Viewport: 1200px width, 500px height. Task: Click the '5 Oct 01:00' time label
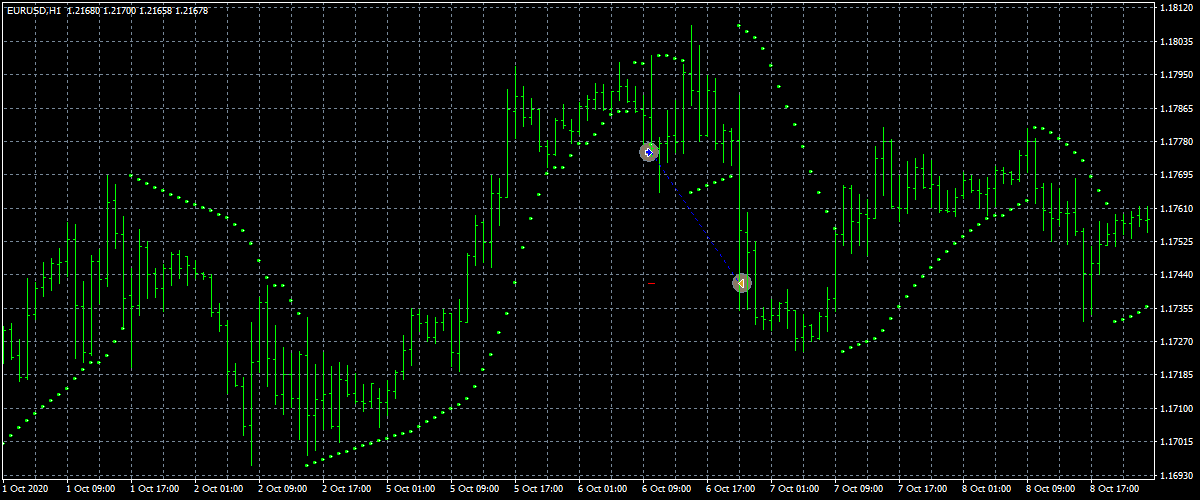[410, 490]
